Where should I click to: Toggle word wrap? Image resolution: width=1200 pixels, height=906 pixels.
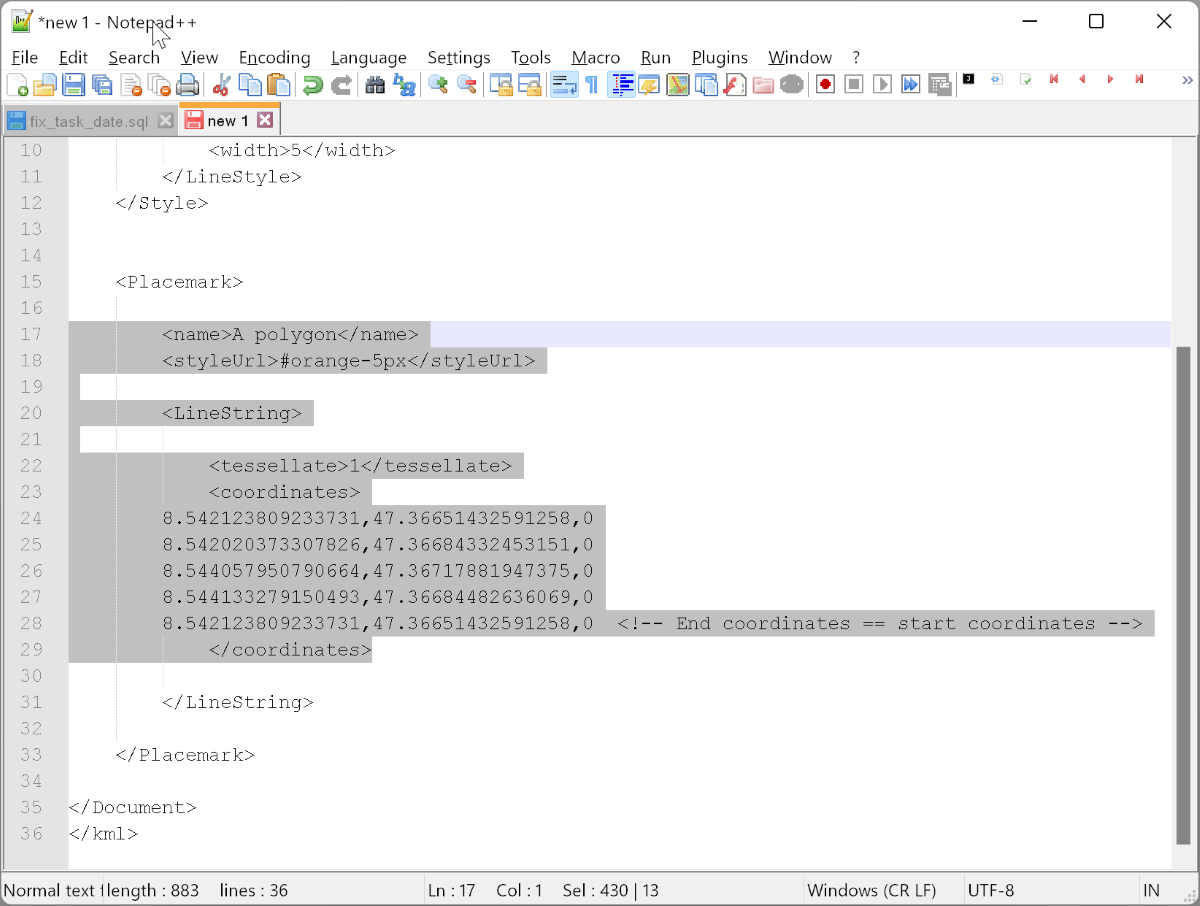(x=564, y=85)
